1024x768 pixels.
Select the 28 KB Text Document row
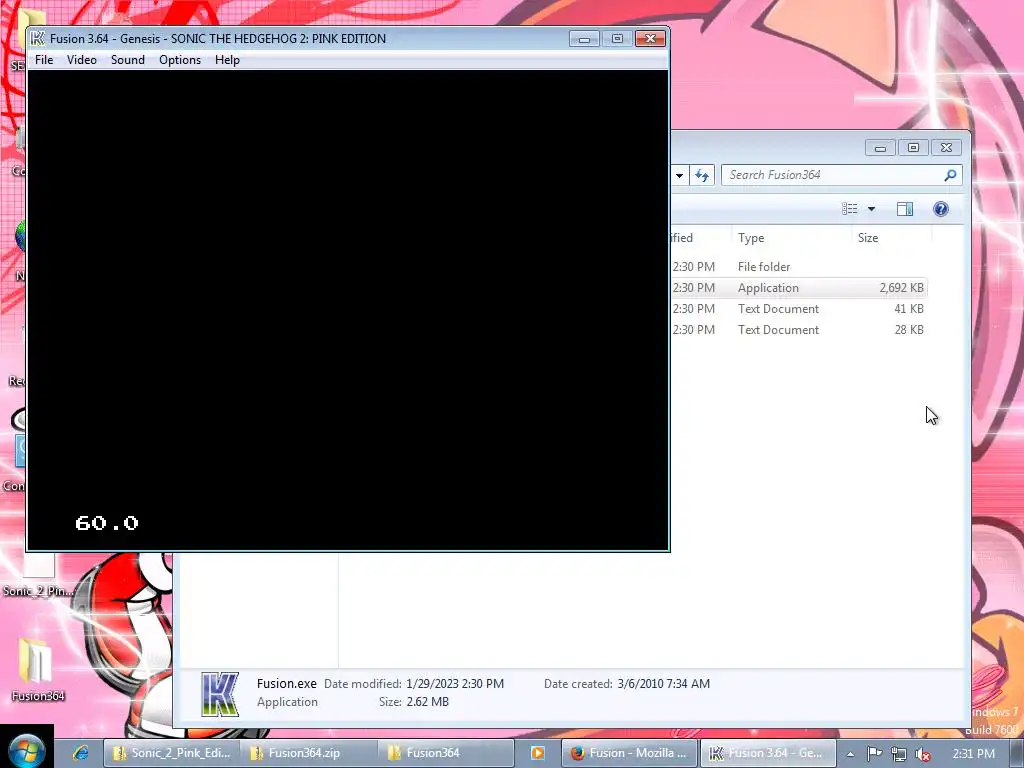(x=798, y=330)
